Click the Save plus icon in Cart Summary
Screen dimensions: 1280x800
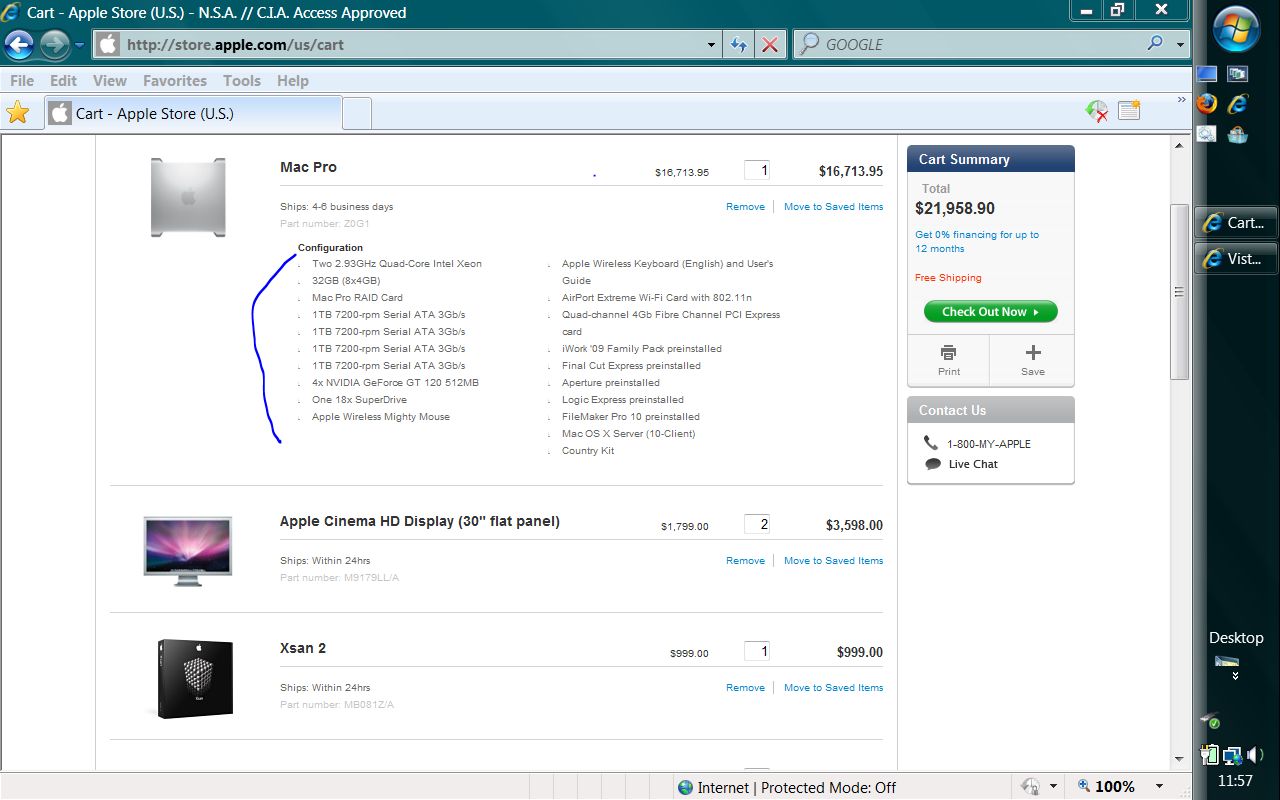[1033, 352]
